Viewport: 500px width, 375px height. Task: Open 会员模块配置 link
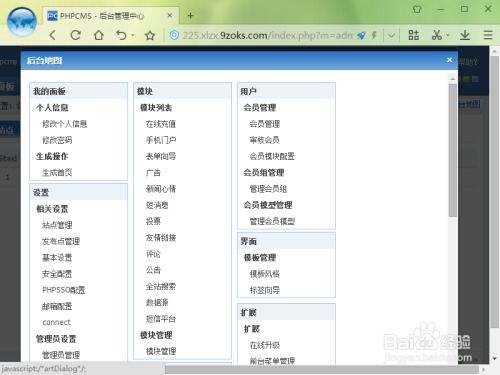(x=272, y=156)
